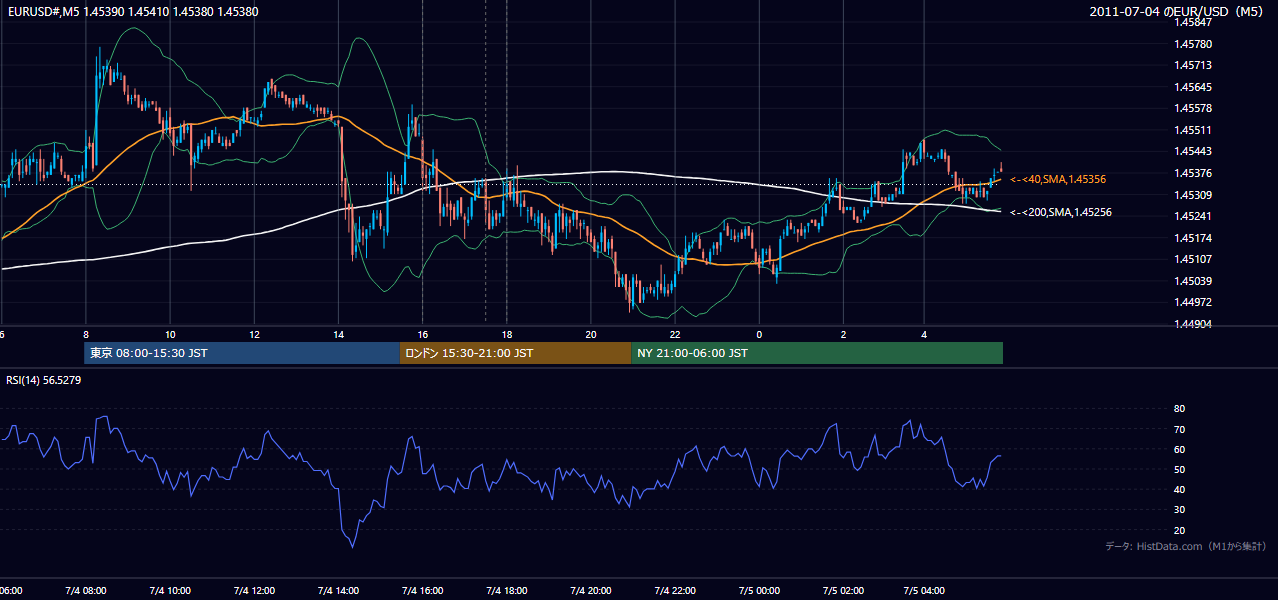The height and width of the screenshot is (600, 1278).
Task: Click bottom time label 7/4 14:00
Action: tap(338, 590)
